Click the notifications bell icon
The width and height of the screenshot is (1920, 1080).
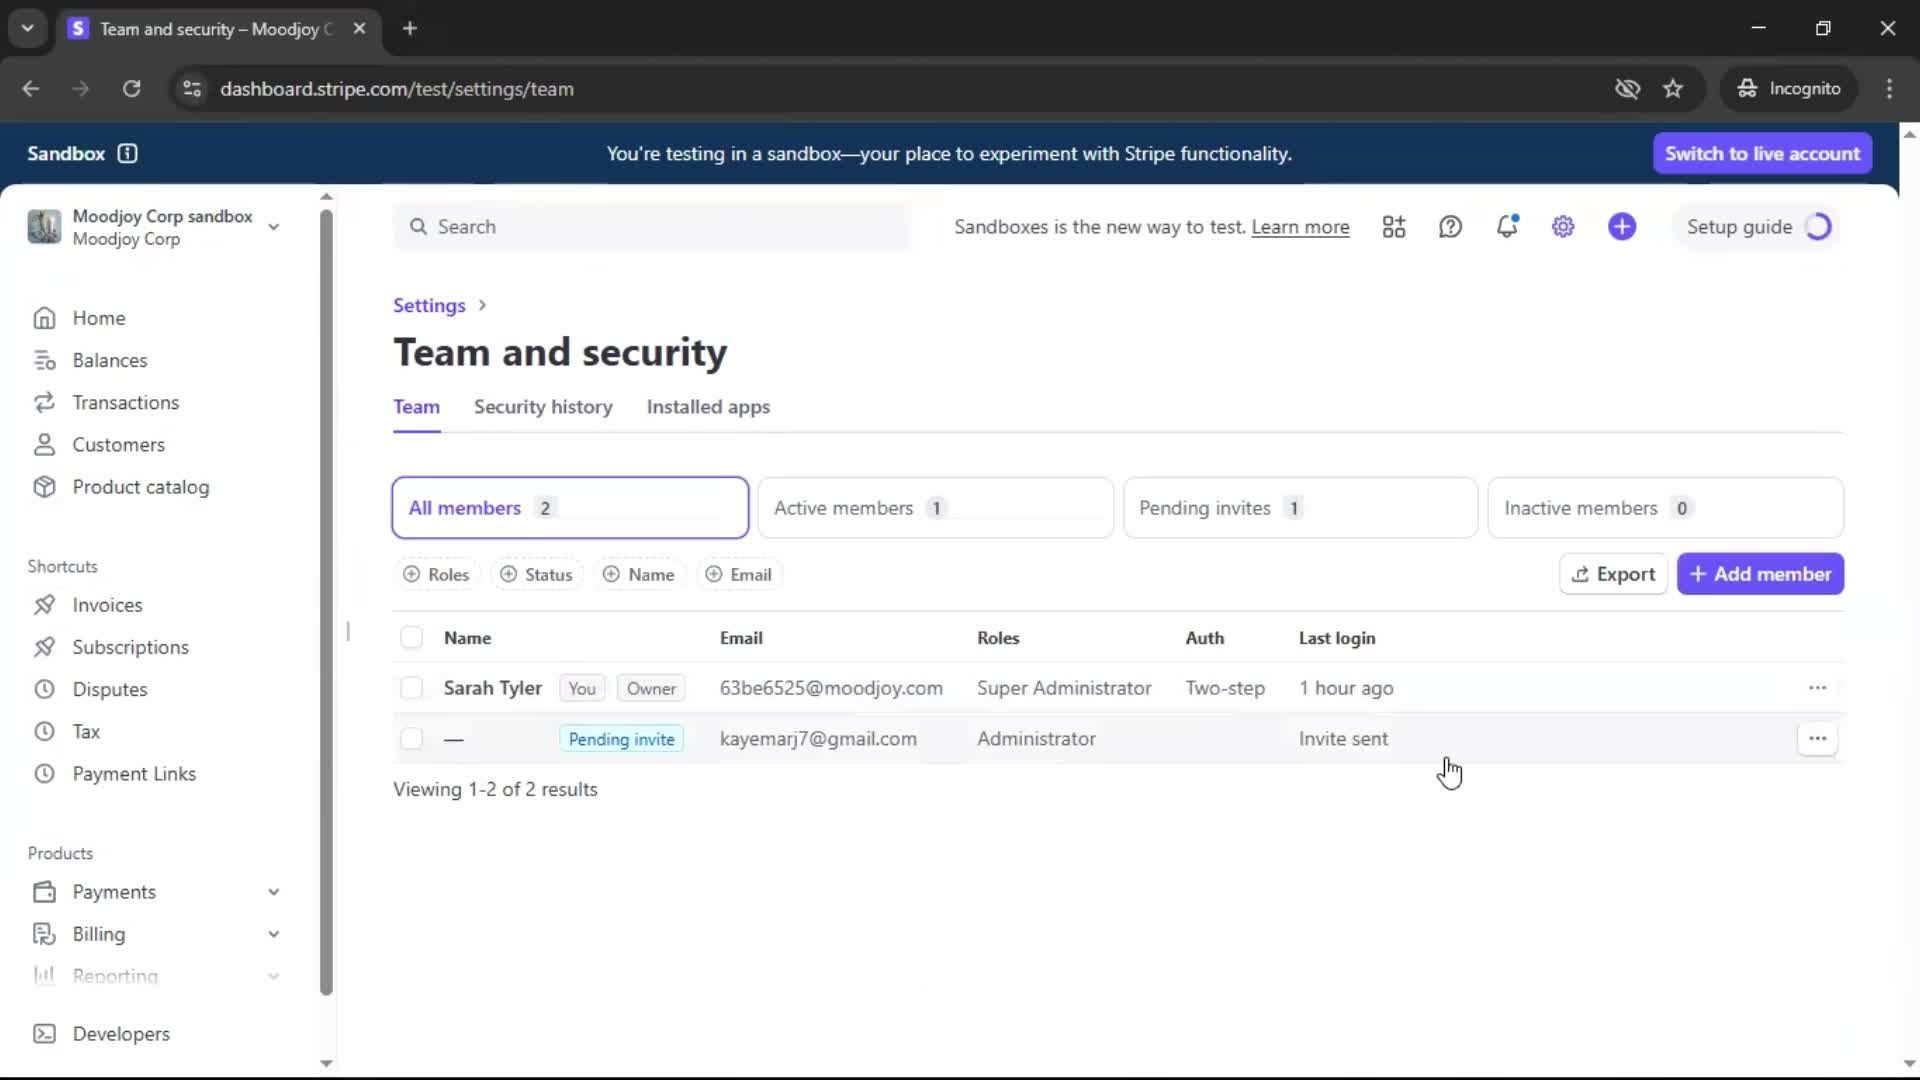tap(1507, 227)
